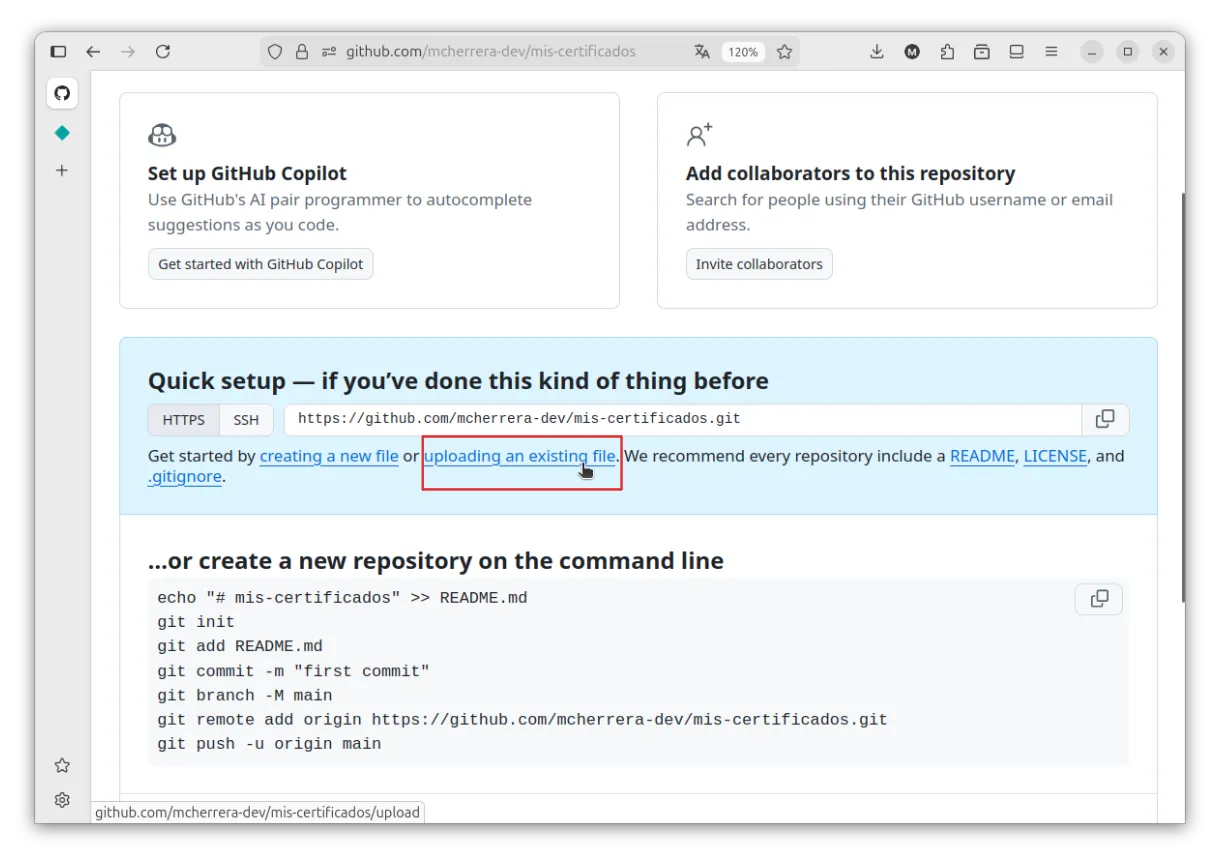Switch clone URL to SSH

(x=246, y=420)
